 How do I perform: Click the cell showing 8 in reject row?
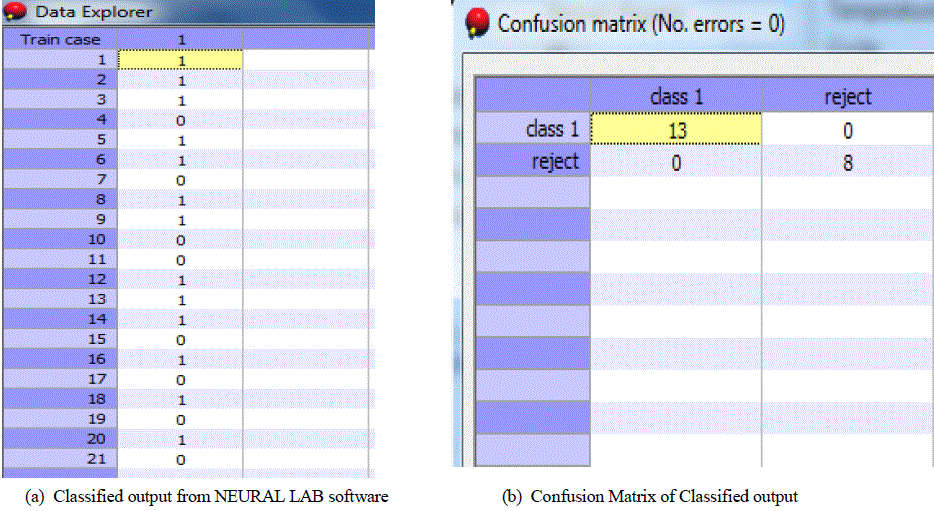[x=847, y=161]
